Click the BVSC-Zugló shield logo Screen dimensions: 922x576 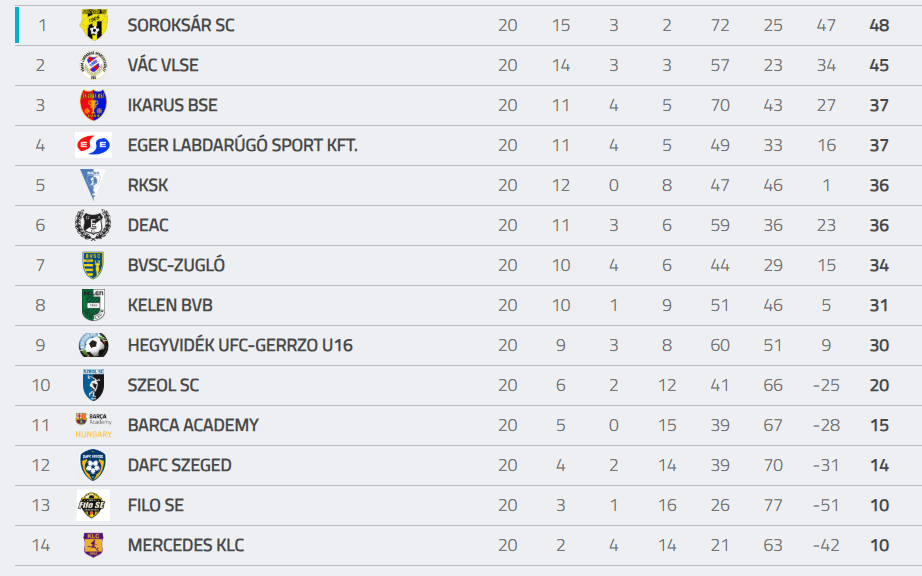click(93, 265)
